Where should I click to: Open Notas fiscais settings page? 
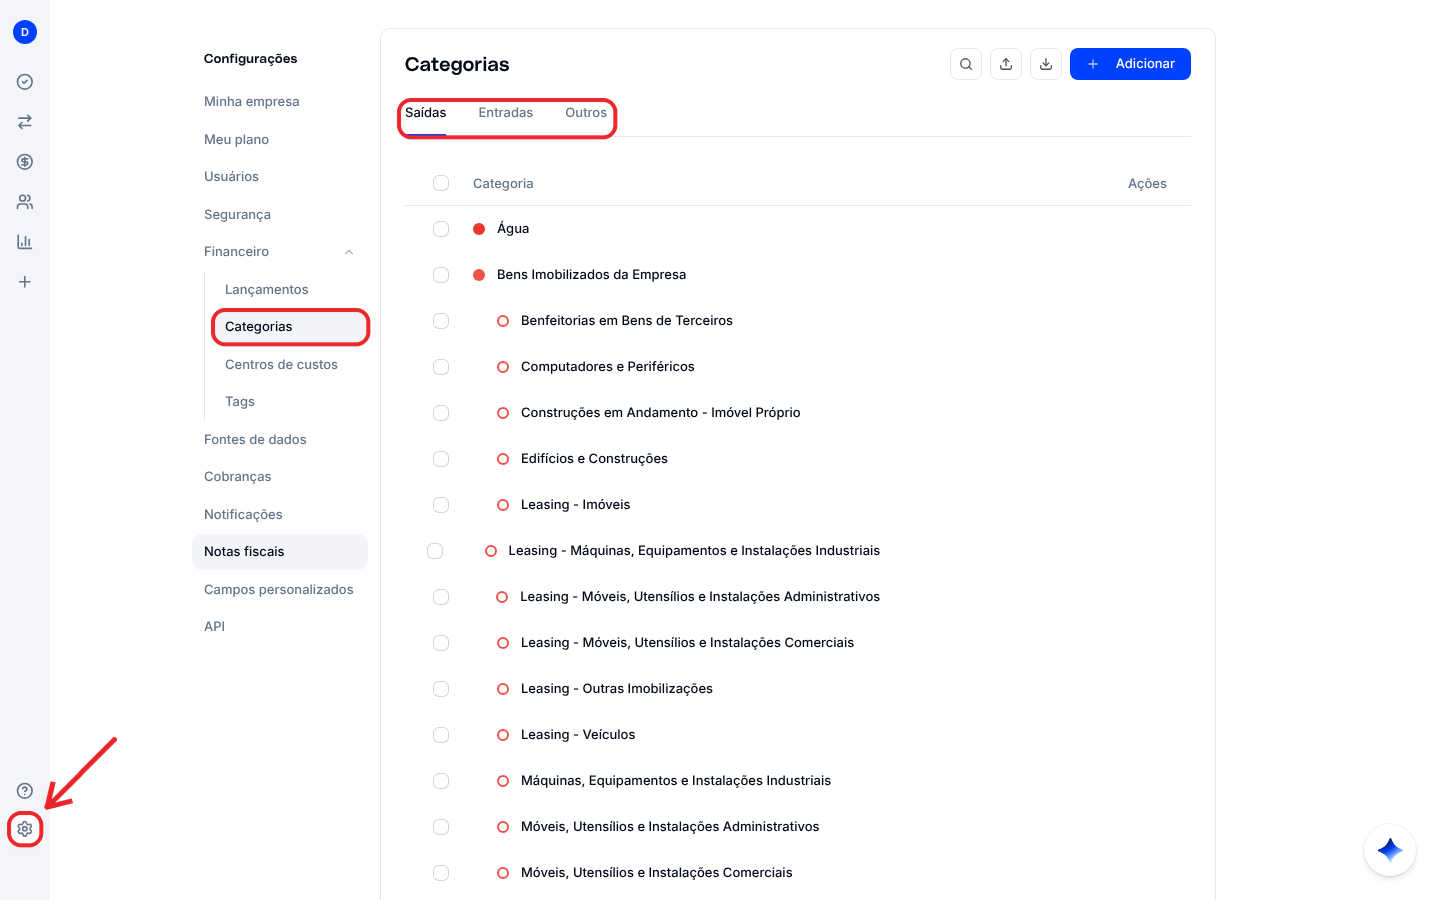click(x=280, y=552)
